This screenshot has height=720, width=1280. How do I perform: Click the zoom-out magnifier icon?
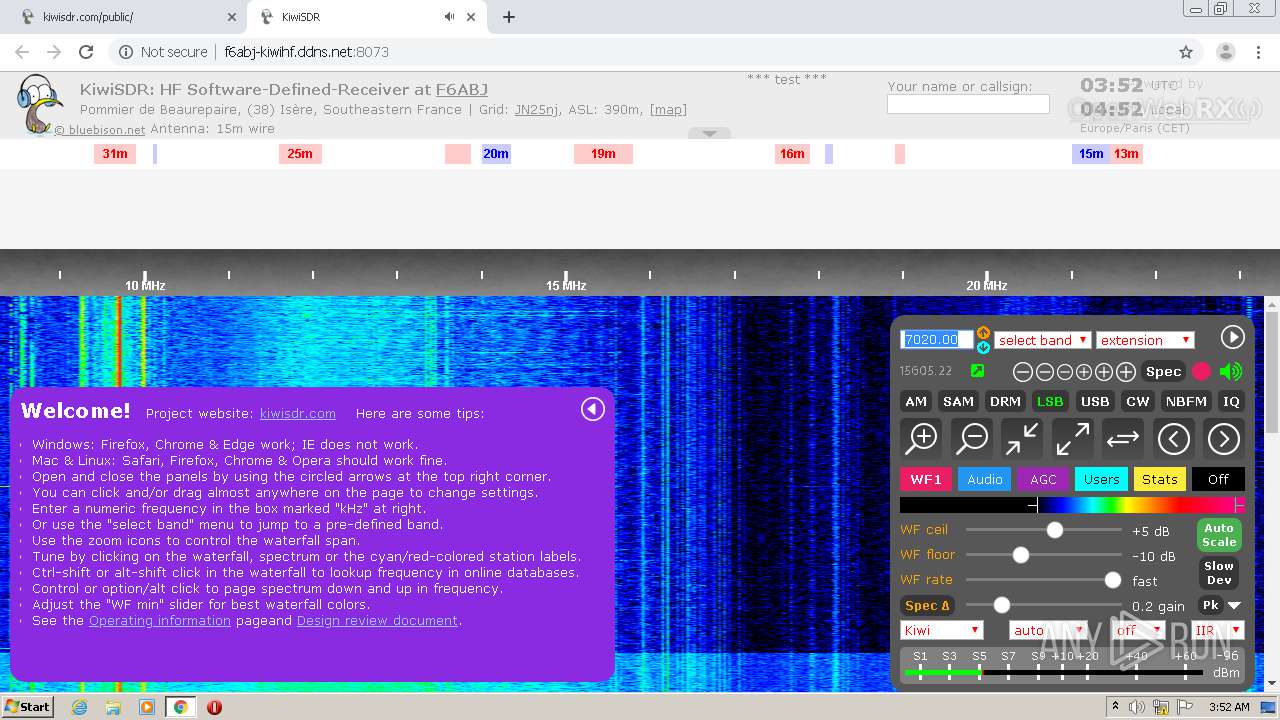[x=971, y=438]
